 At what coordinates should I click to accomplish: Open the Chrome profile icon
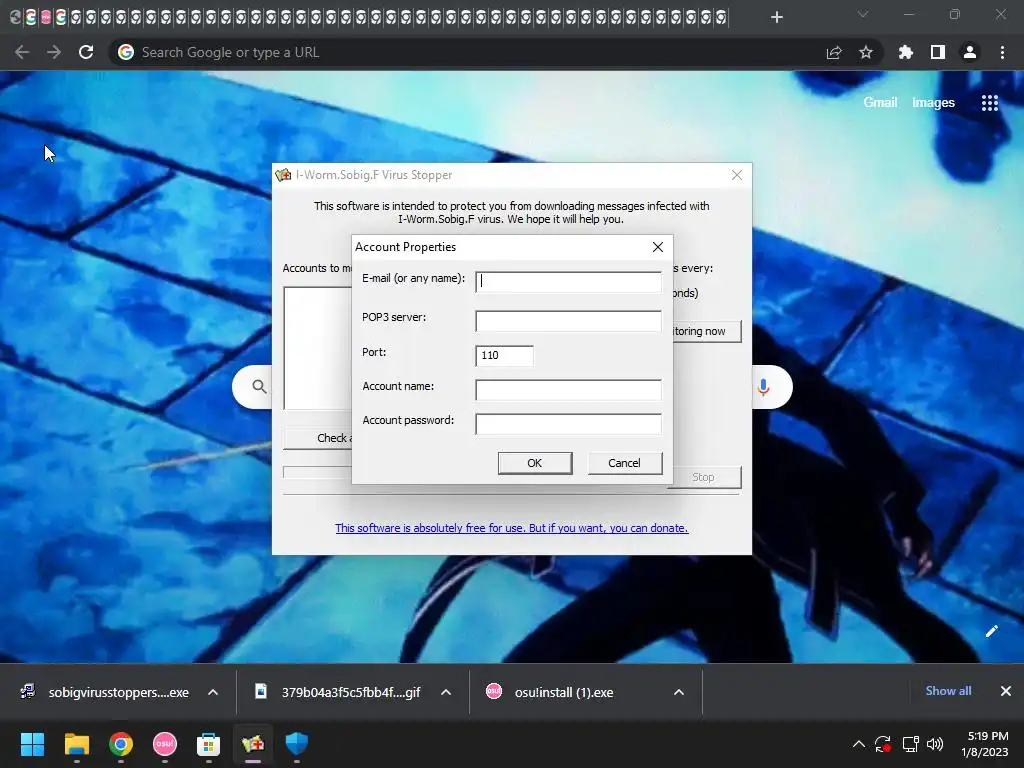pyautogui.click(x=970, y=52)
